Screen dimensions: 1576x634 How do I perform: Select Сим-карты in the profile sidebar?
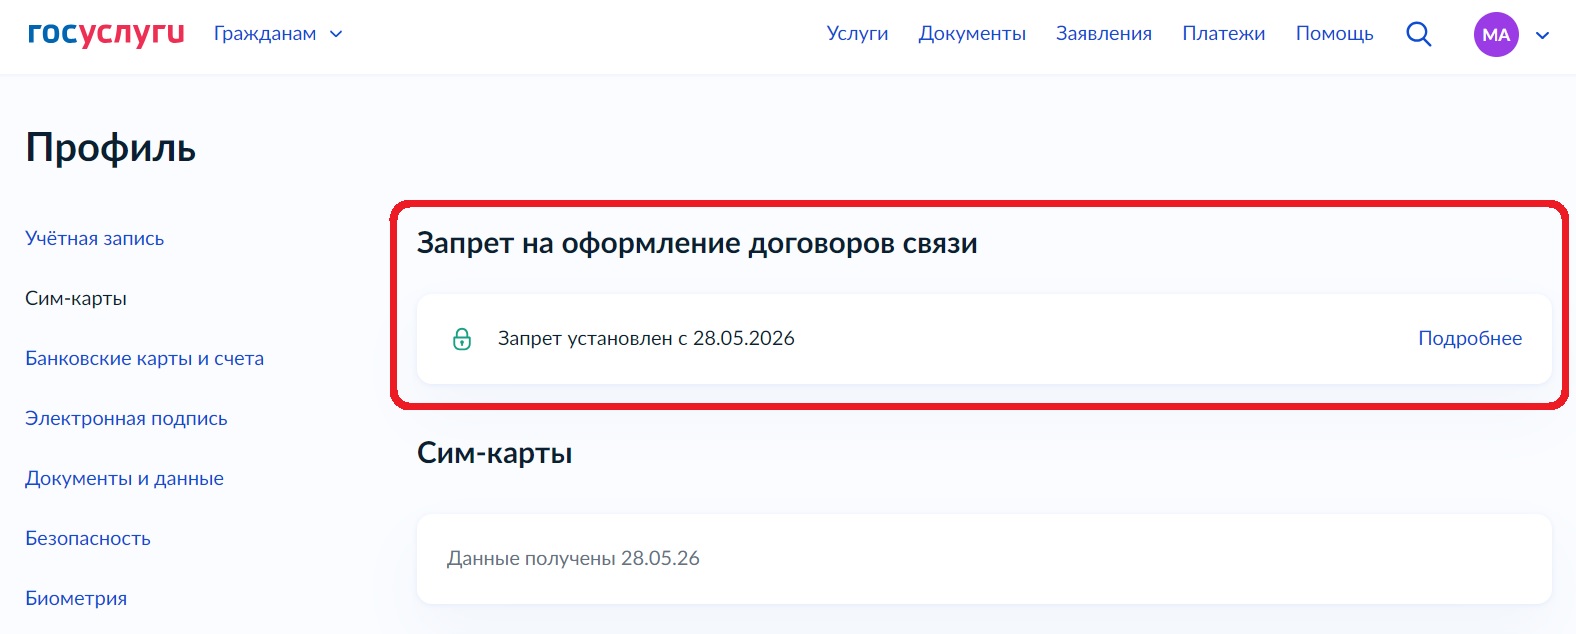coord(76,298)
